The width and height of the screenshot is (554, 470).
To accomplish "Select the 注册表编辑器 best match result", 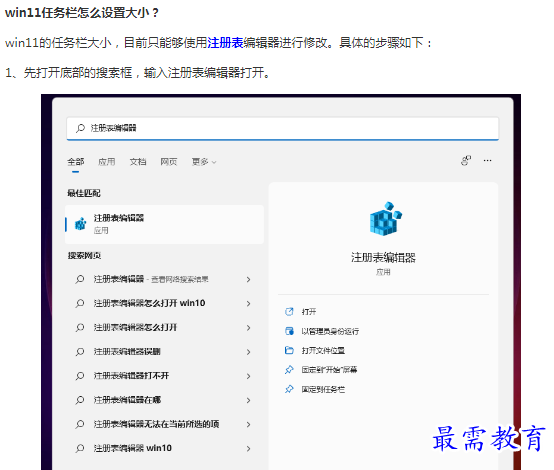I will [x=164, y=224].
